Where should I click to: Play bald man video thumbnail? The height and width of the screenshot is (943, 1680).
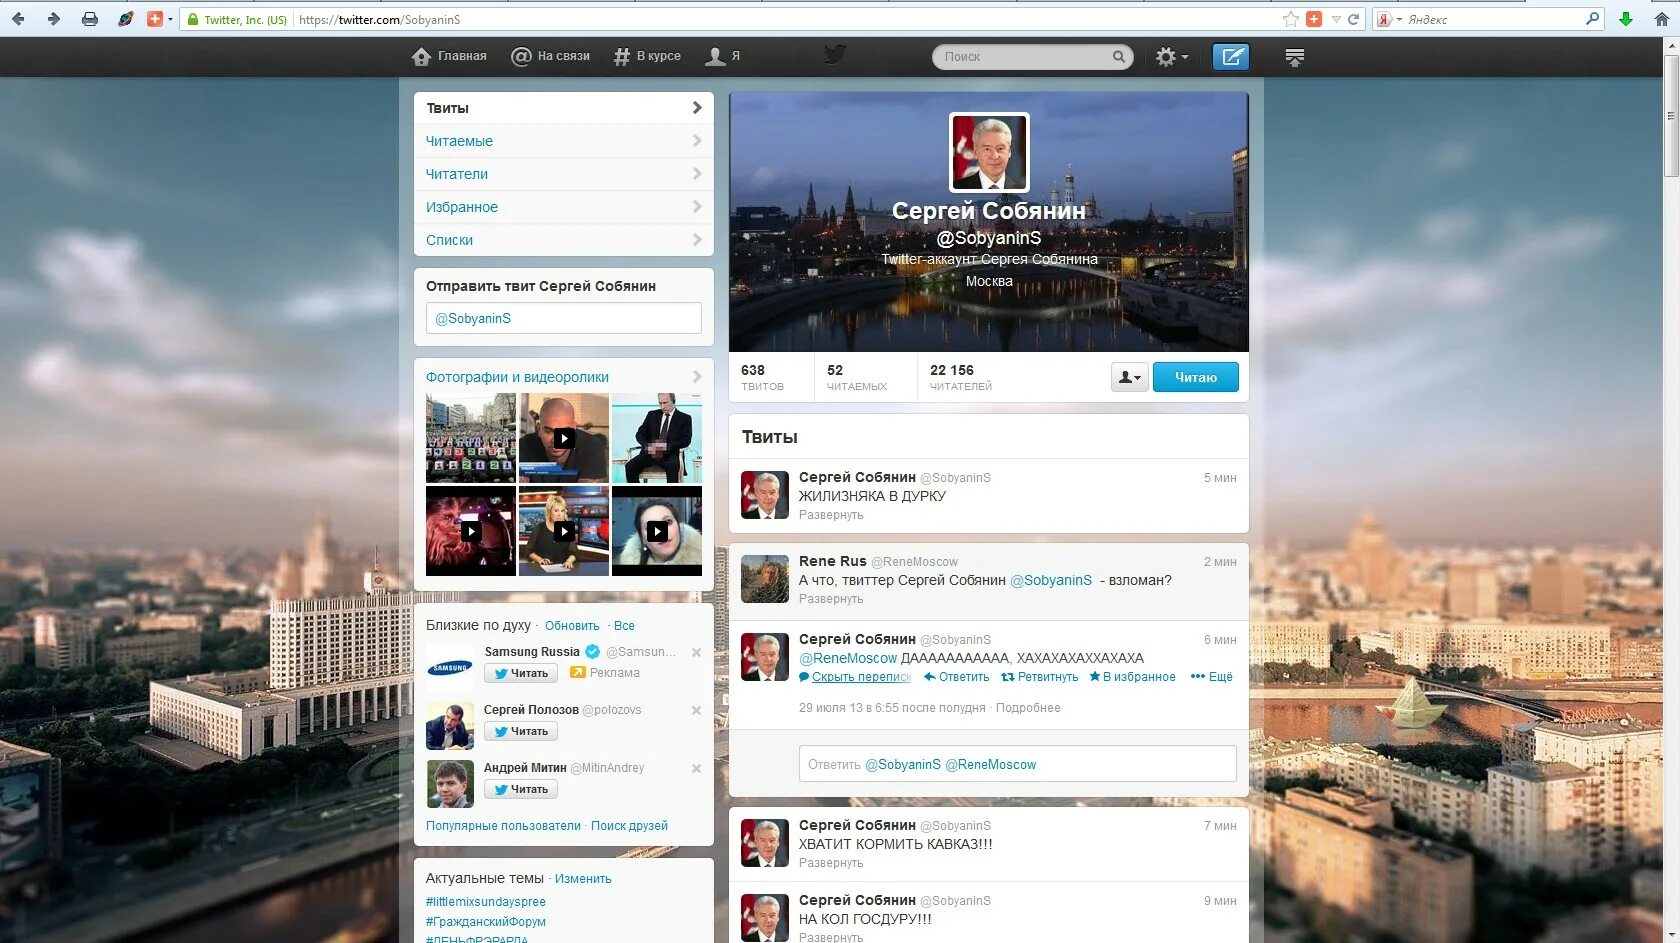click(564, 438)
